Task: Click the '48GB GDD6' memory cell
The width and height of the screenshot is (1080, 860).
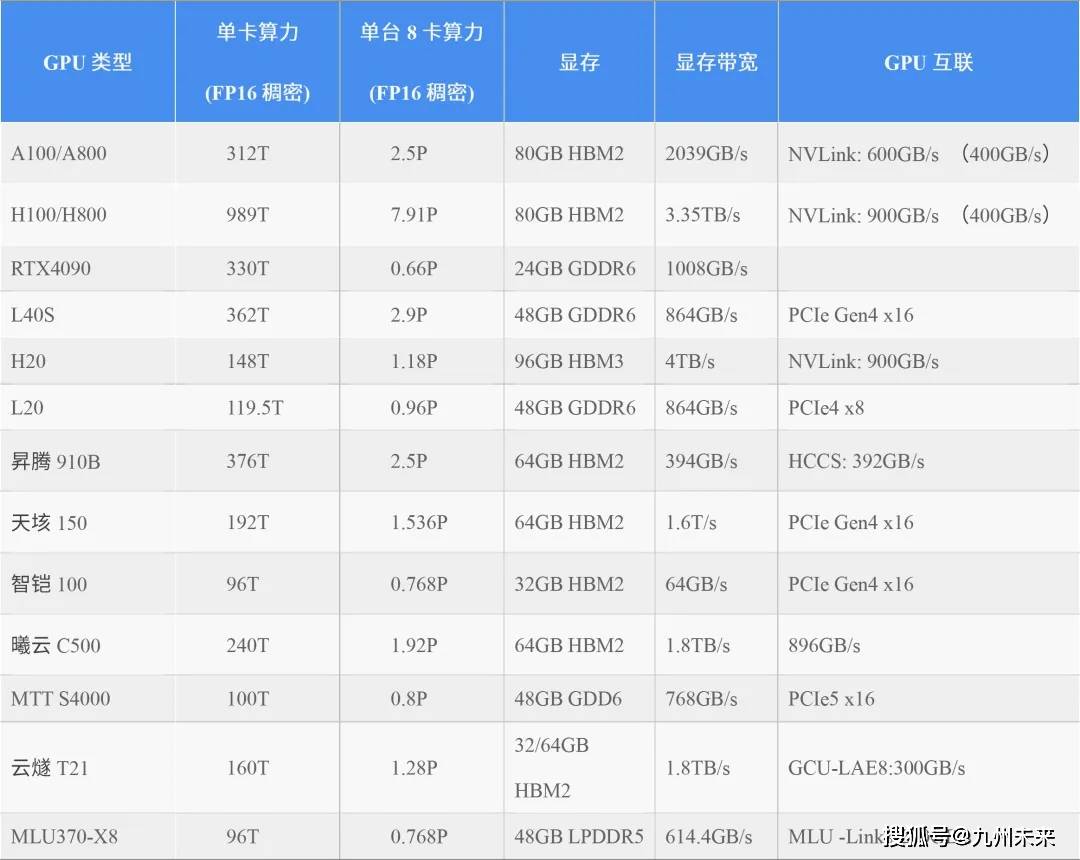Action: click(x=568, y=698)
